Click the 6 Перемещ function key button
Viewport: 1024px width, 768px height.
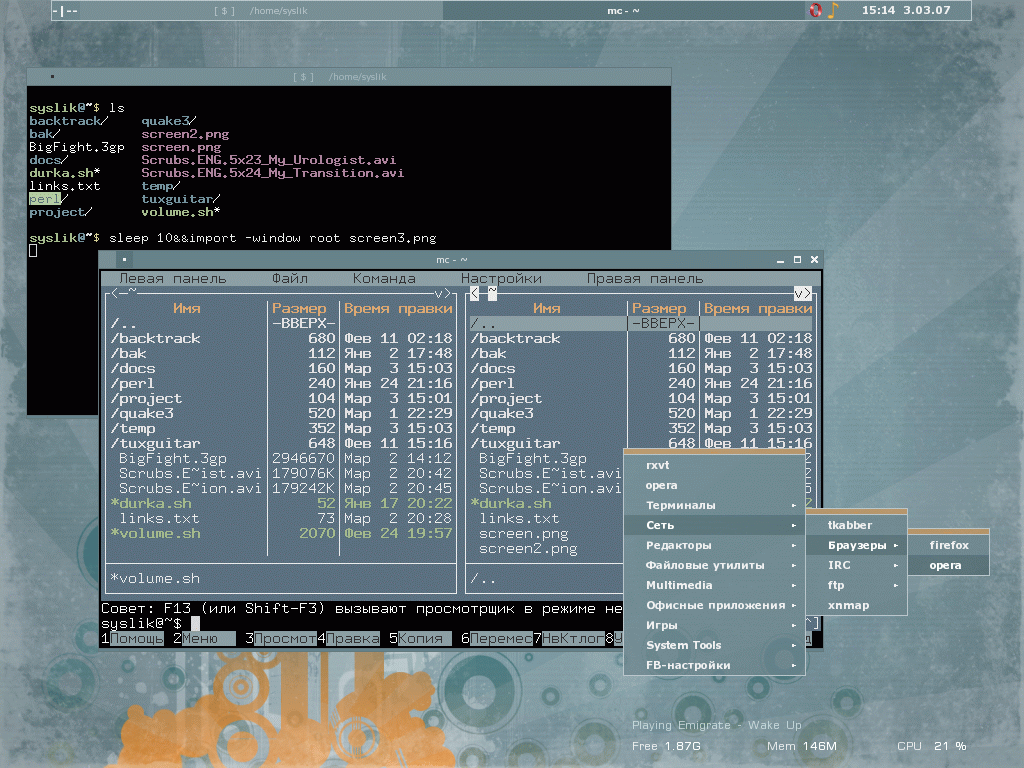click(497, 639)
